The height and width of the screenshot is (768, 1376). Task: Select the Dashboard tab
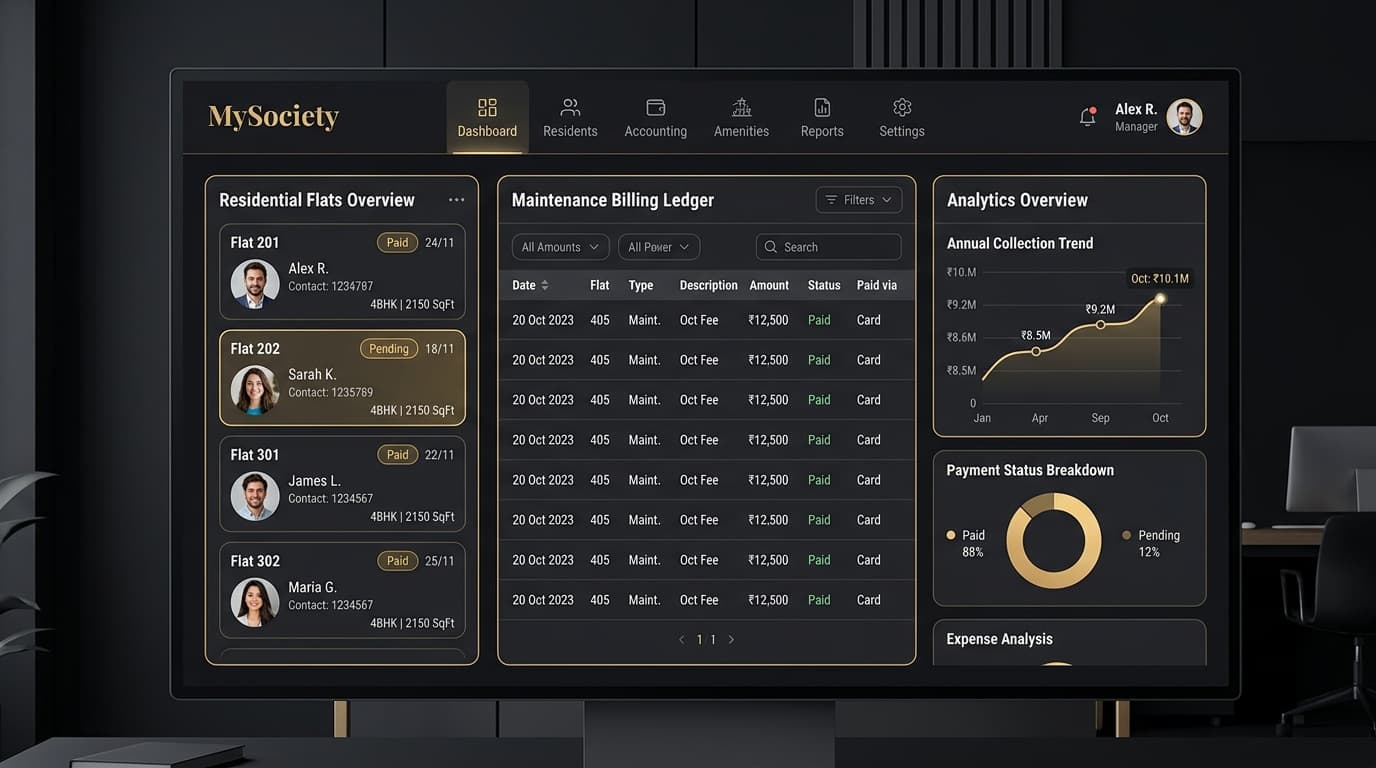click(x=487, y=117)
